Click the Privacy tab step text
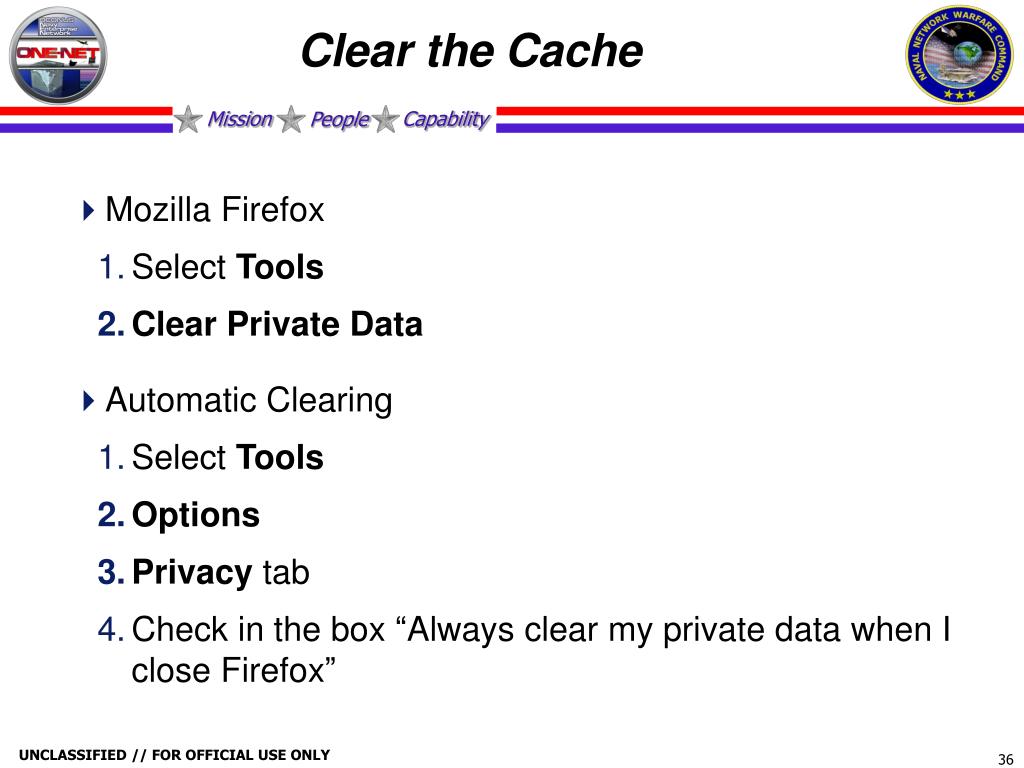 221,573
